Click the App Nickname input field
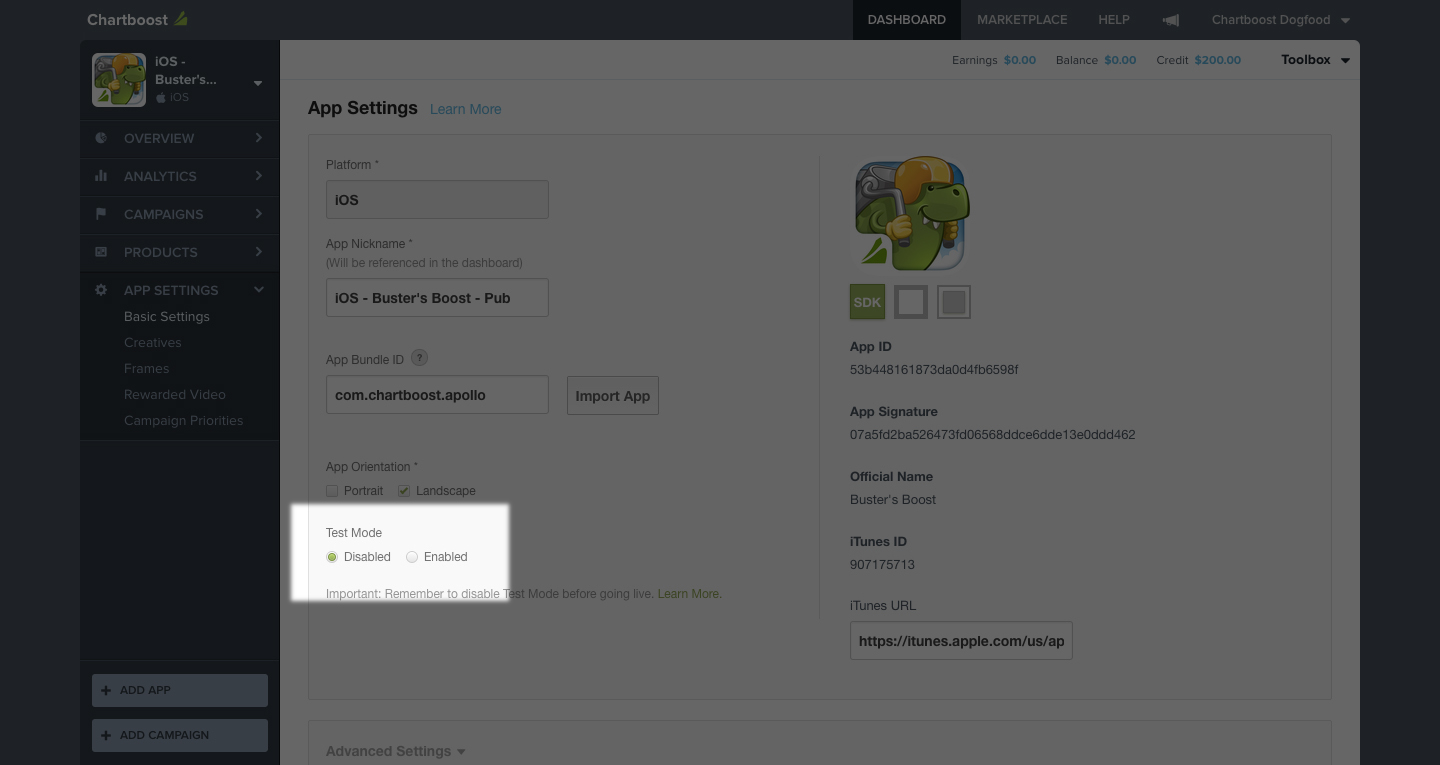The image size is (1440, 765). [437, 297]
